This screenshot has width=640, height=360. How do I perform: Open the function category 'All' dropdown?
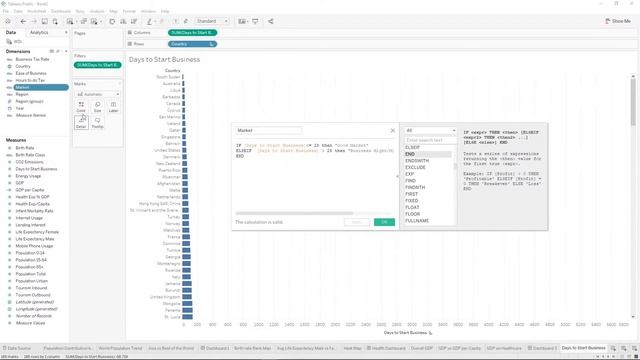(x=430, y=131)
